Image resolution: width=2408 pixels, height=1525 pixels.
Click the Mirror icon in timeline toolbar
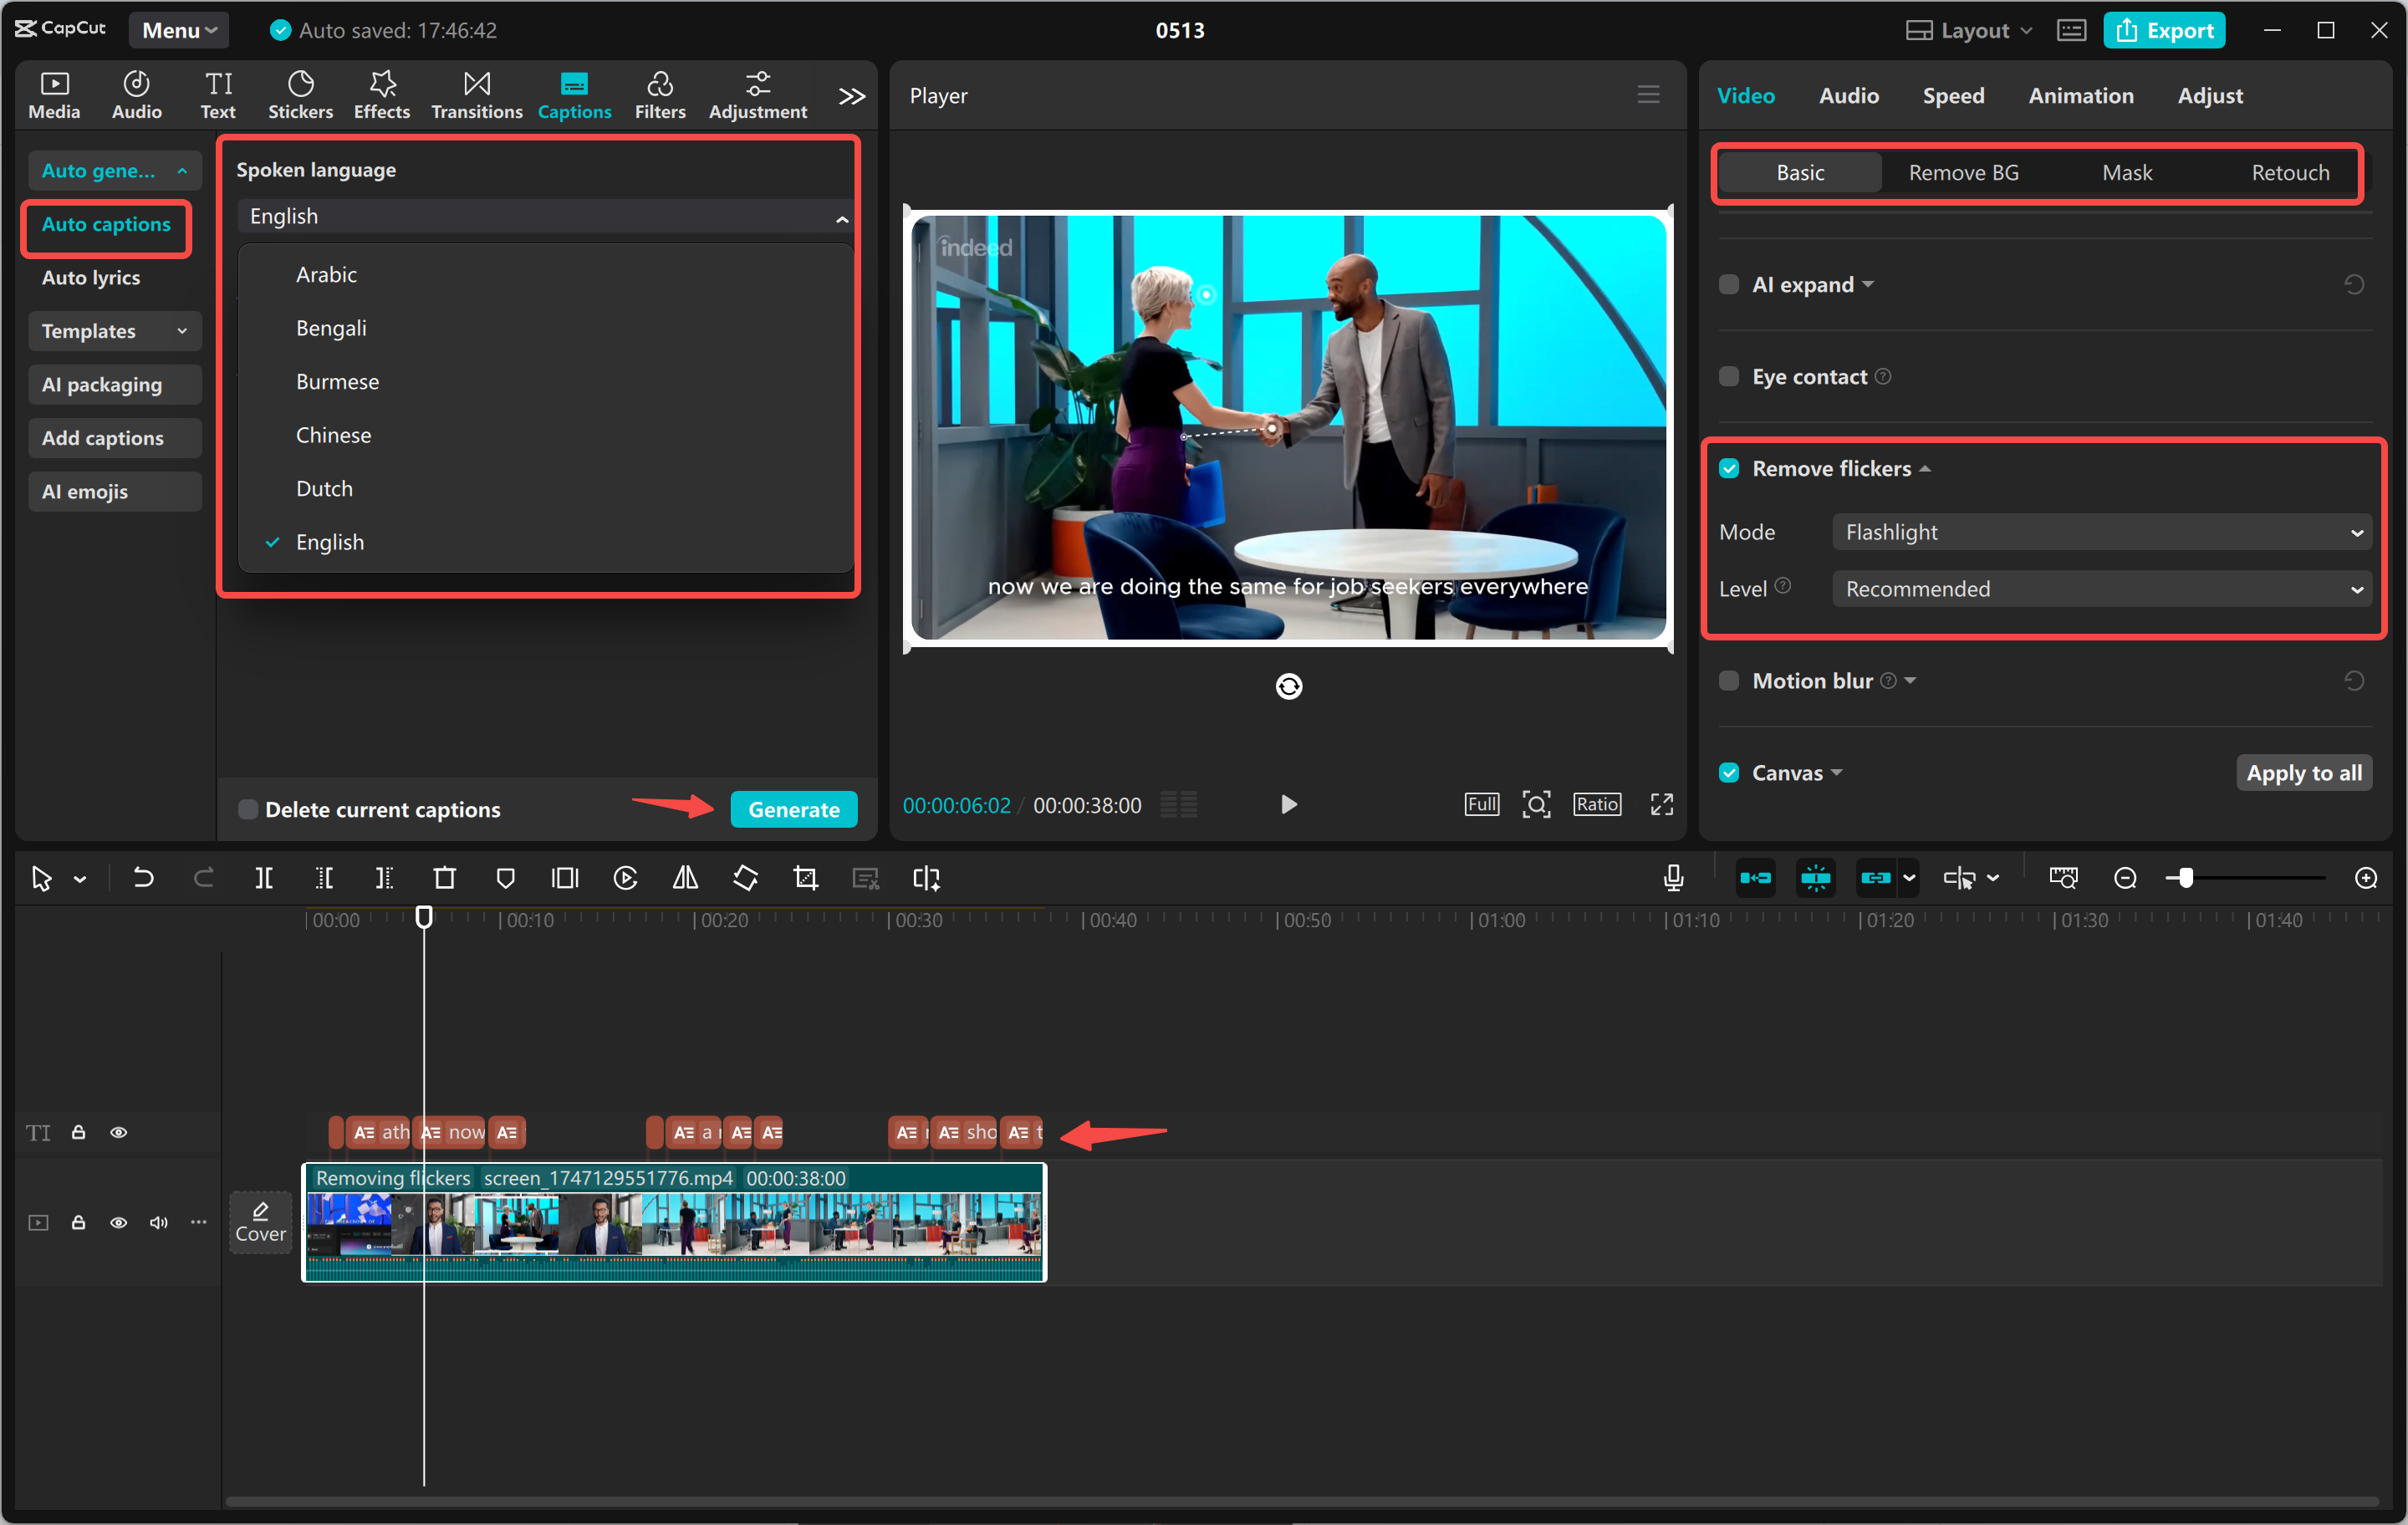685,878
